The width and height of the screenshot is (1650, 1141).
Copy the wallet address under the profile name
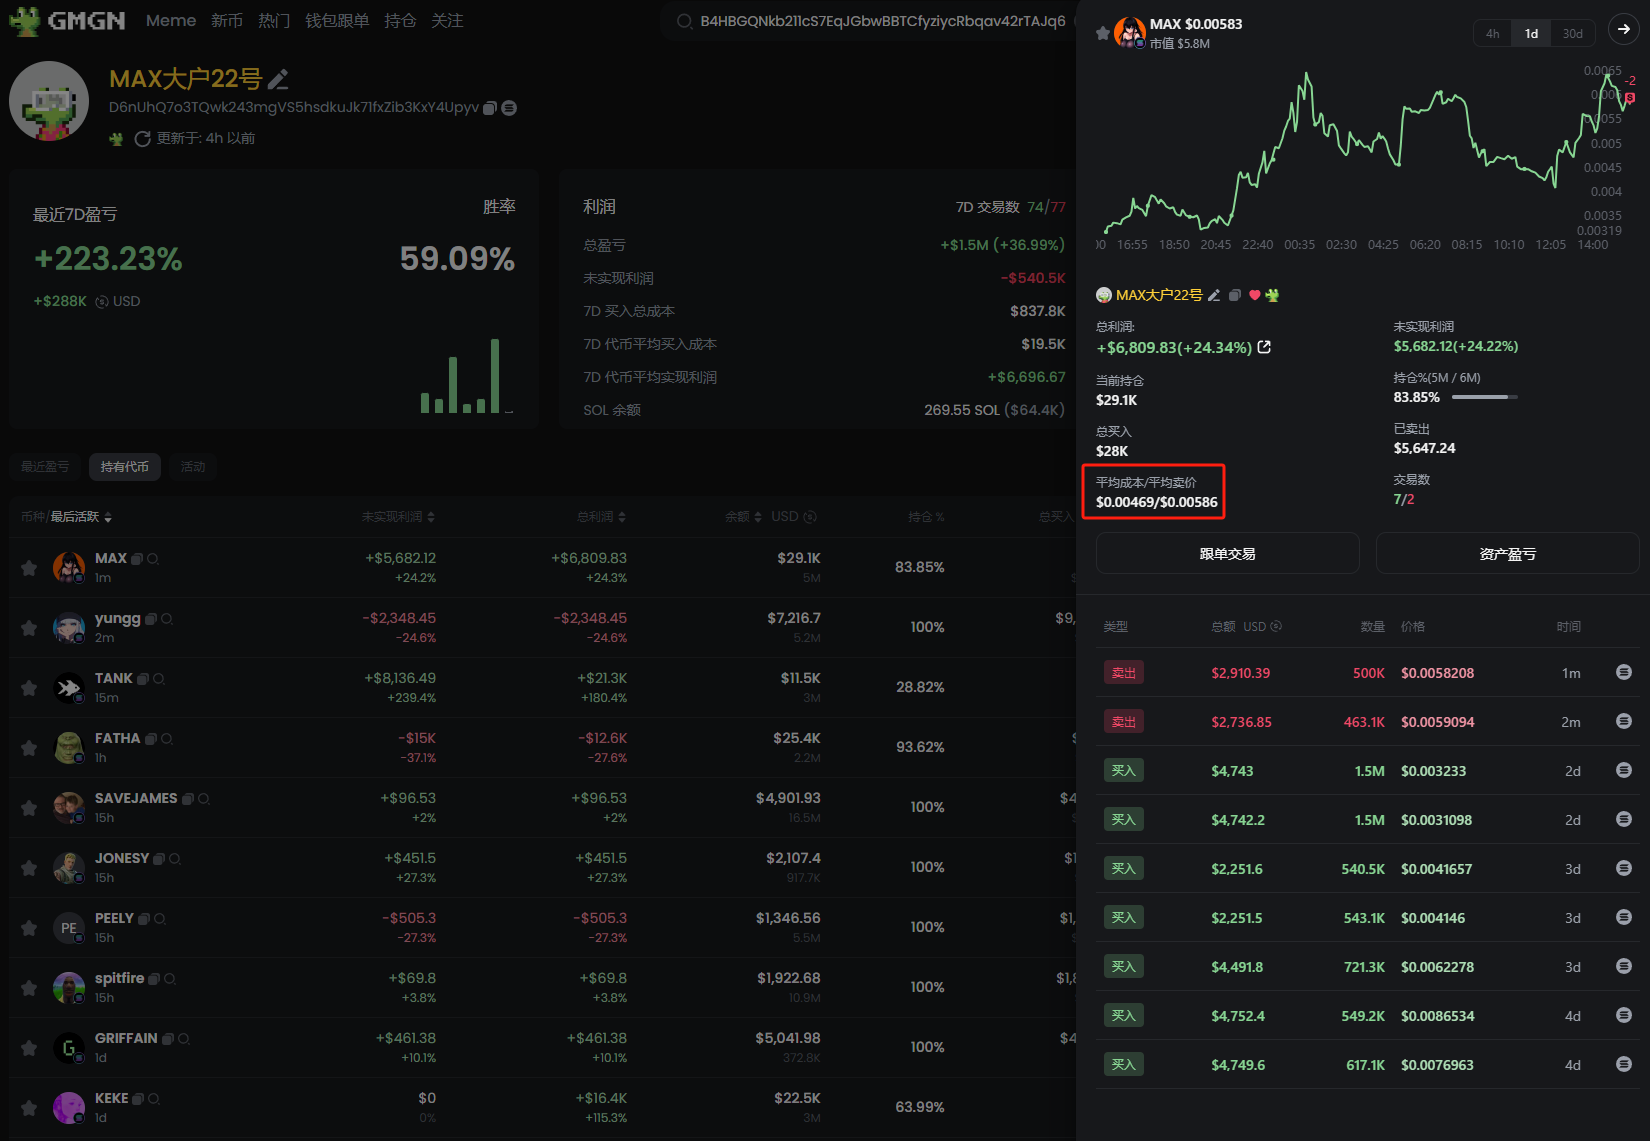[x=490, y=108]
